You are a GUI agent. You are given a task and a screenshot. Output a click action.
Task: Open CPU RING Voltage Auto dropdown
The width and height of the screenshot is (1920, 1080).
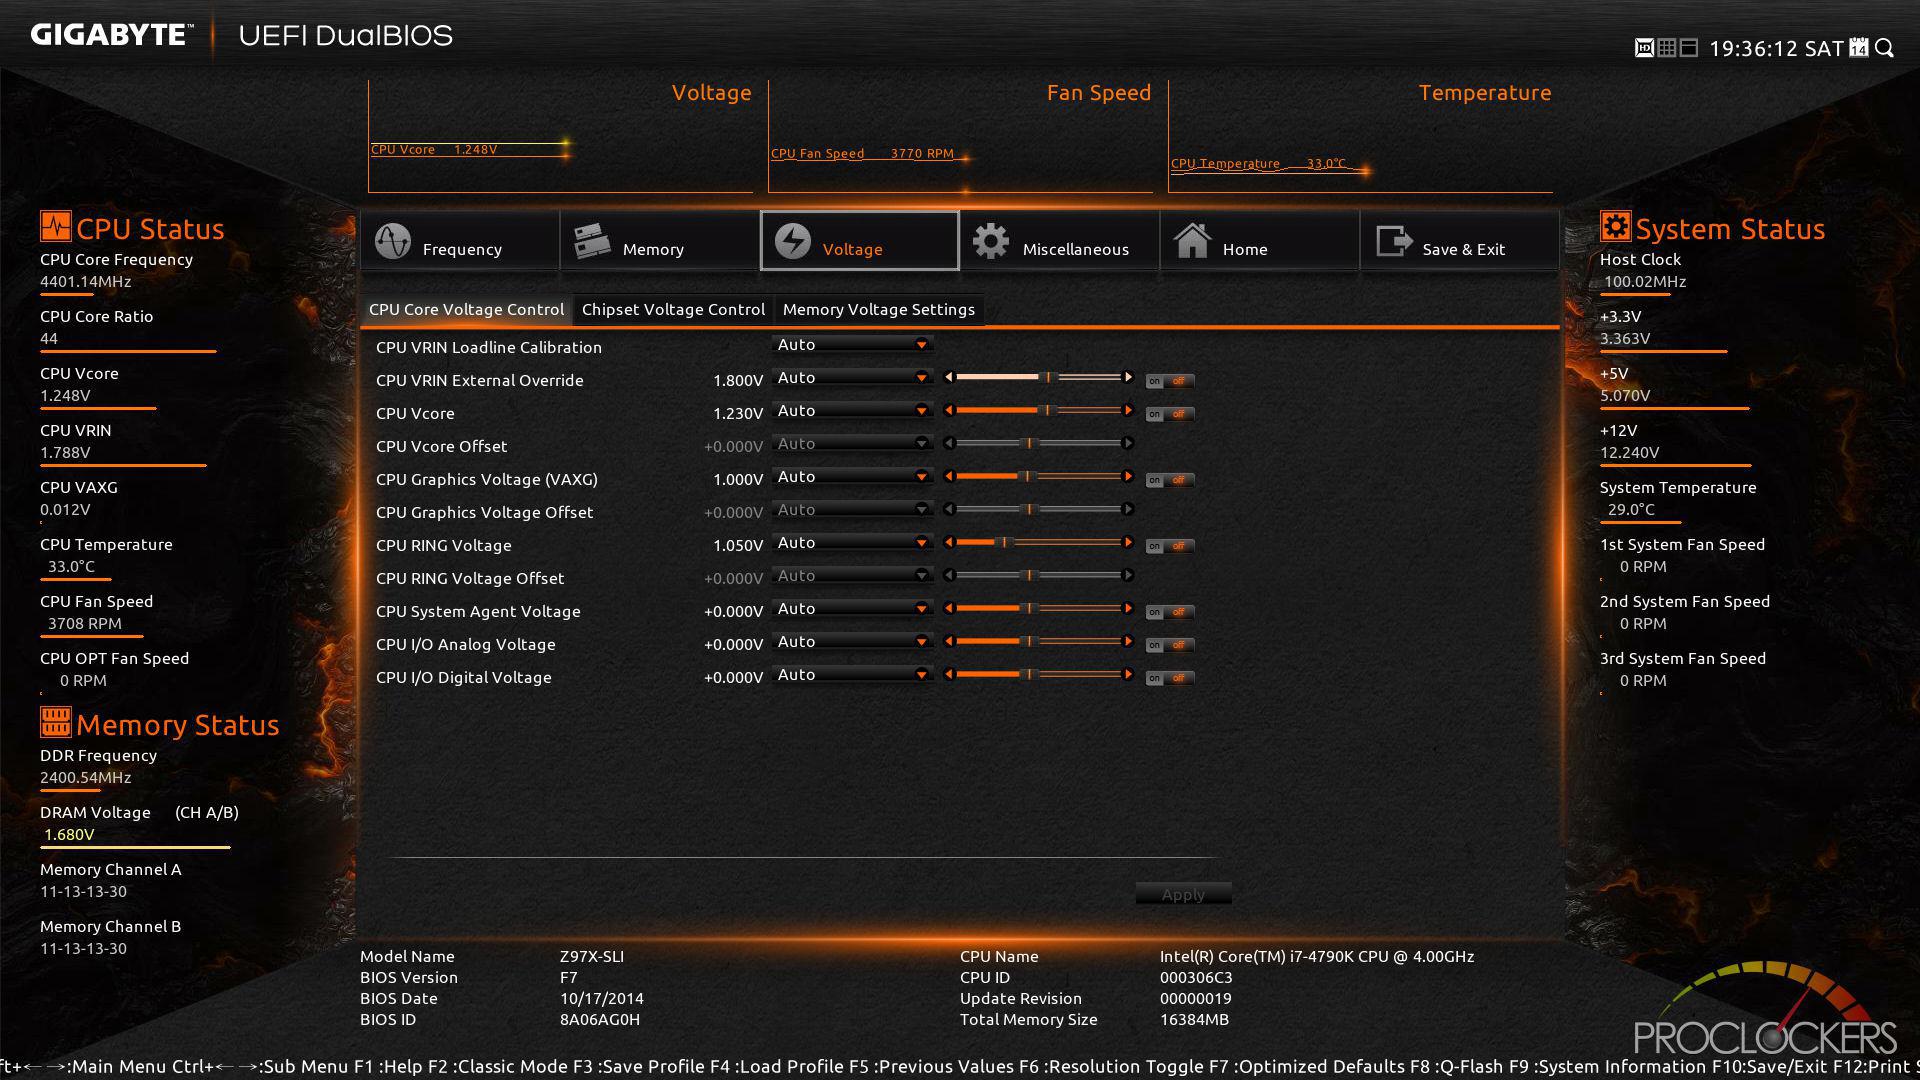point(852,542)
